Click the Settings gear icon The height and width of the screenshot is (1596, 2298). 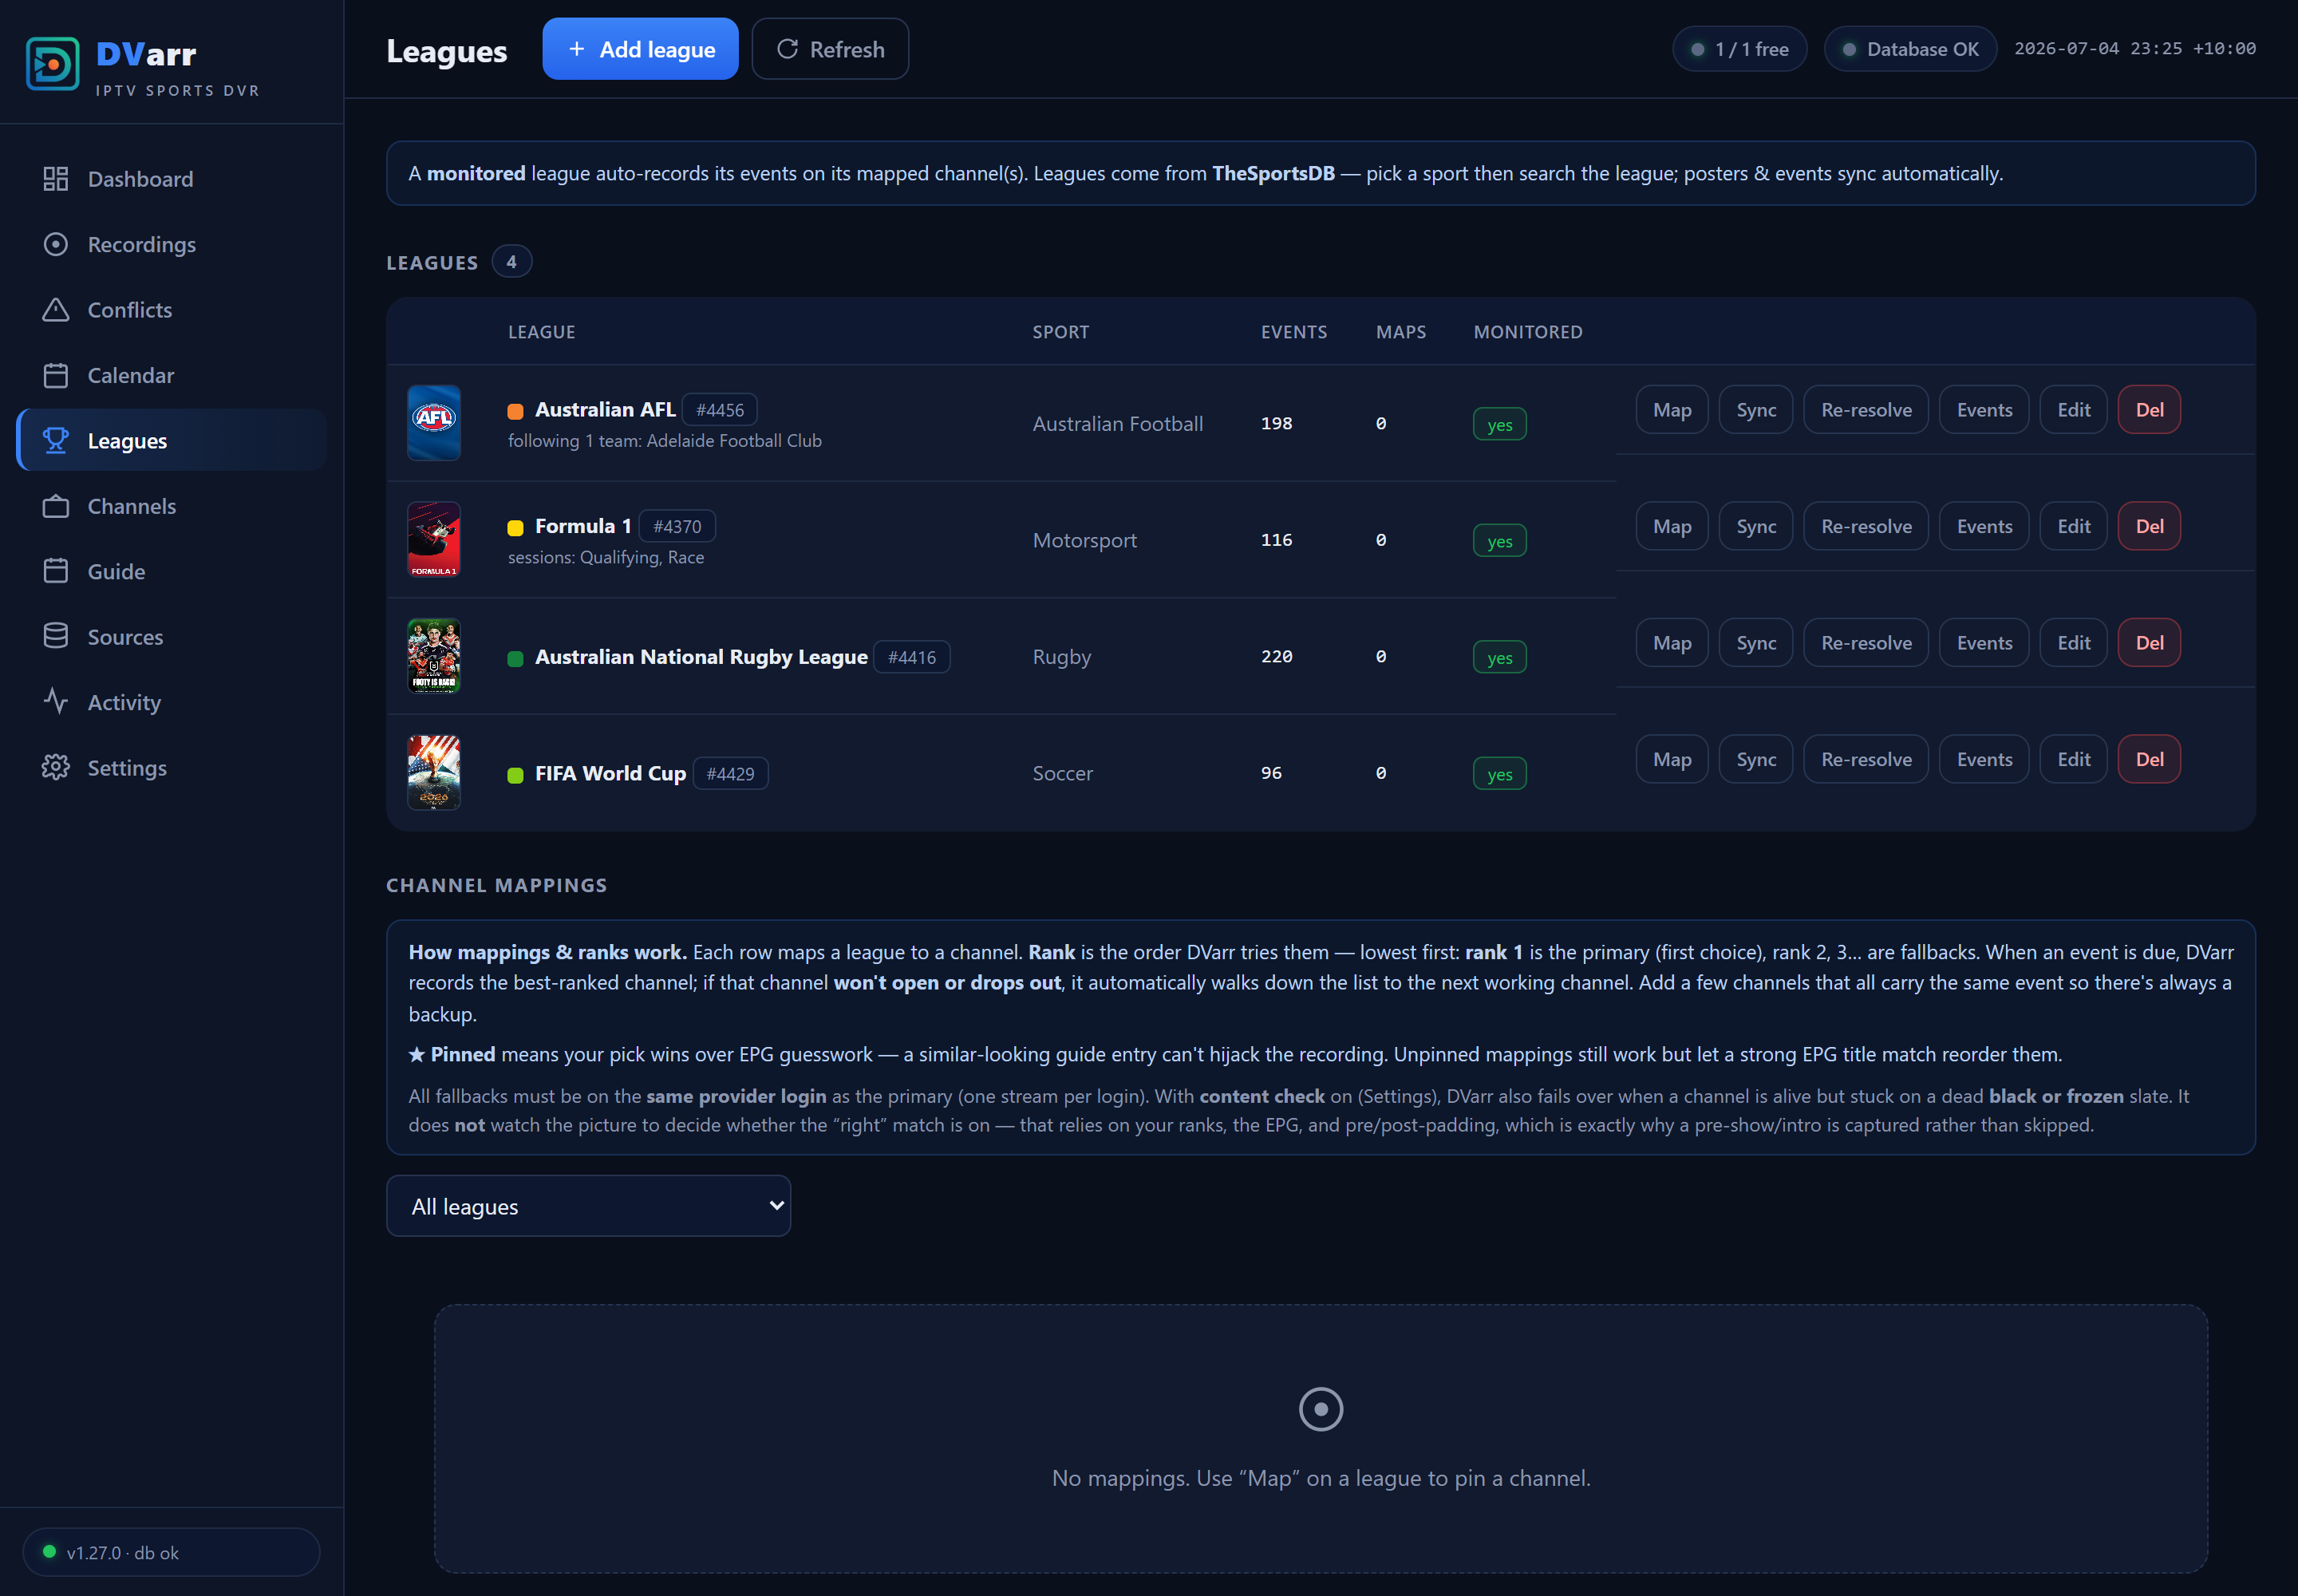click(x=56, y=767)
